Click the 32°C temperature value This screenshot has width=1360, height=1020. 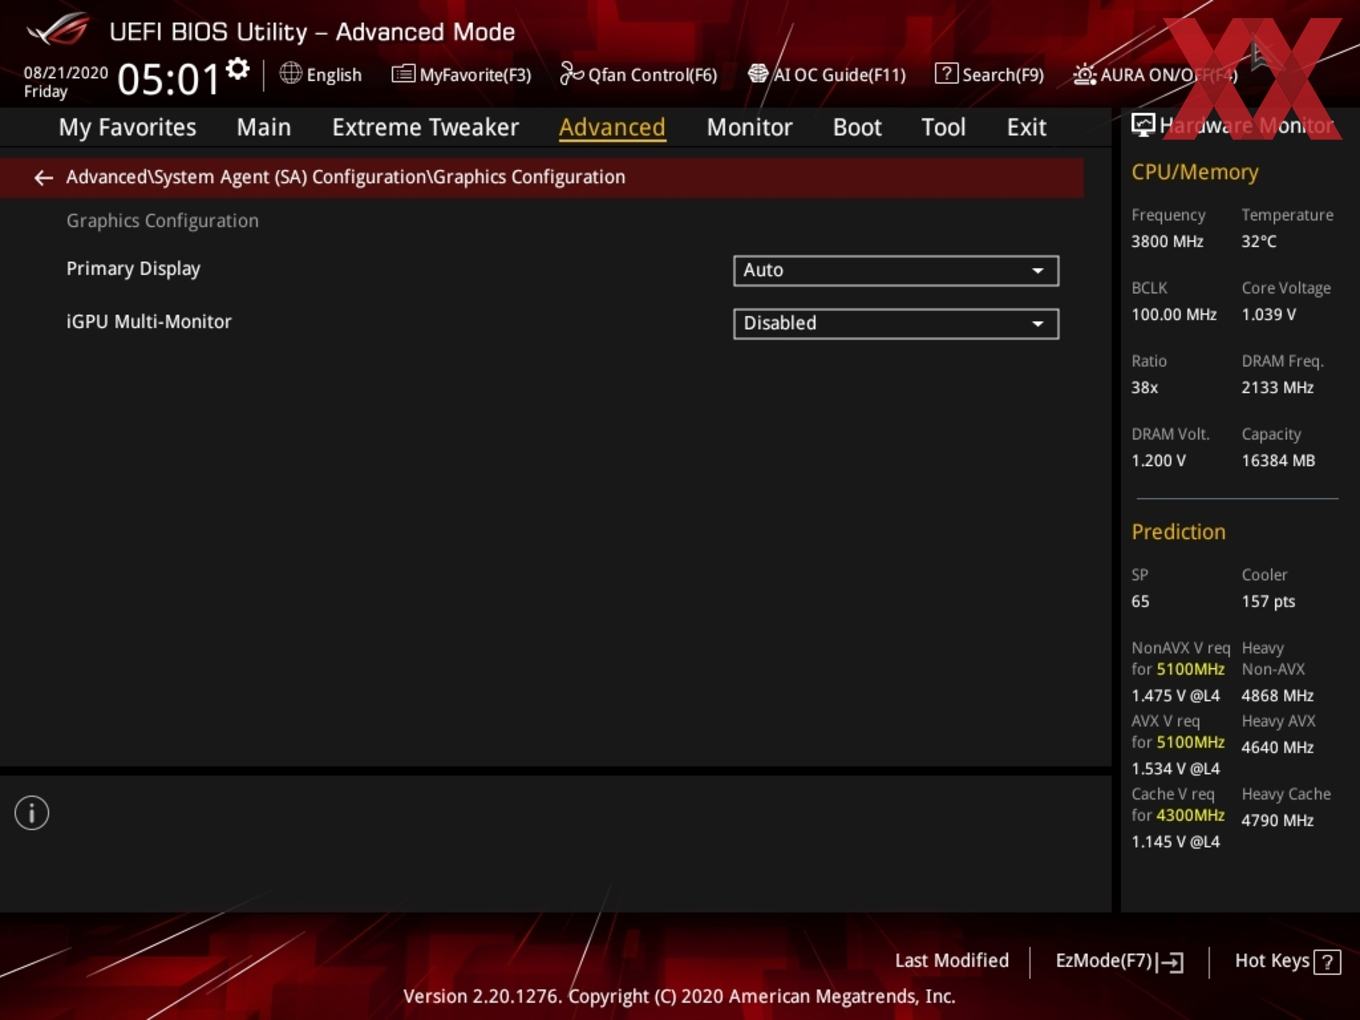(x=1259, y=241)
